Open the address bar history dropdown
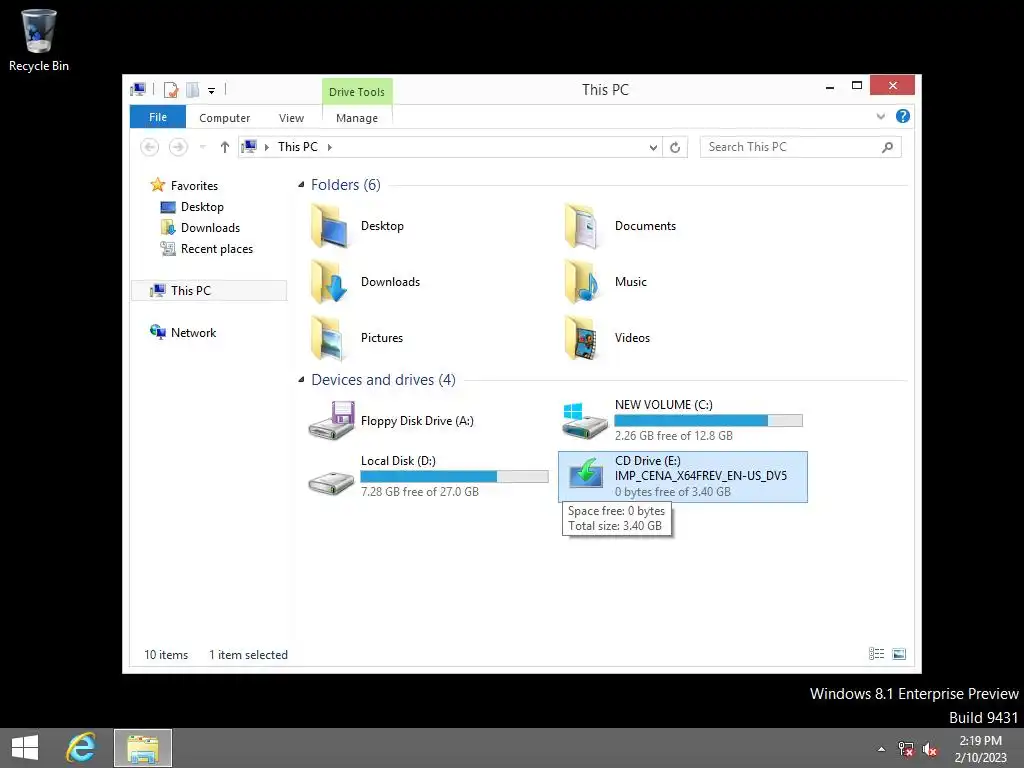 click(x=653, y=148)
